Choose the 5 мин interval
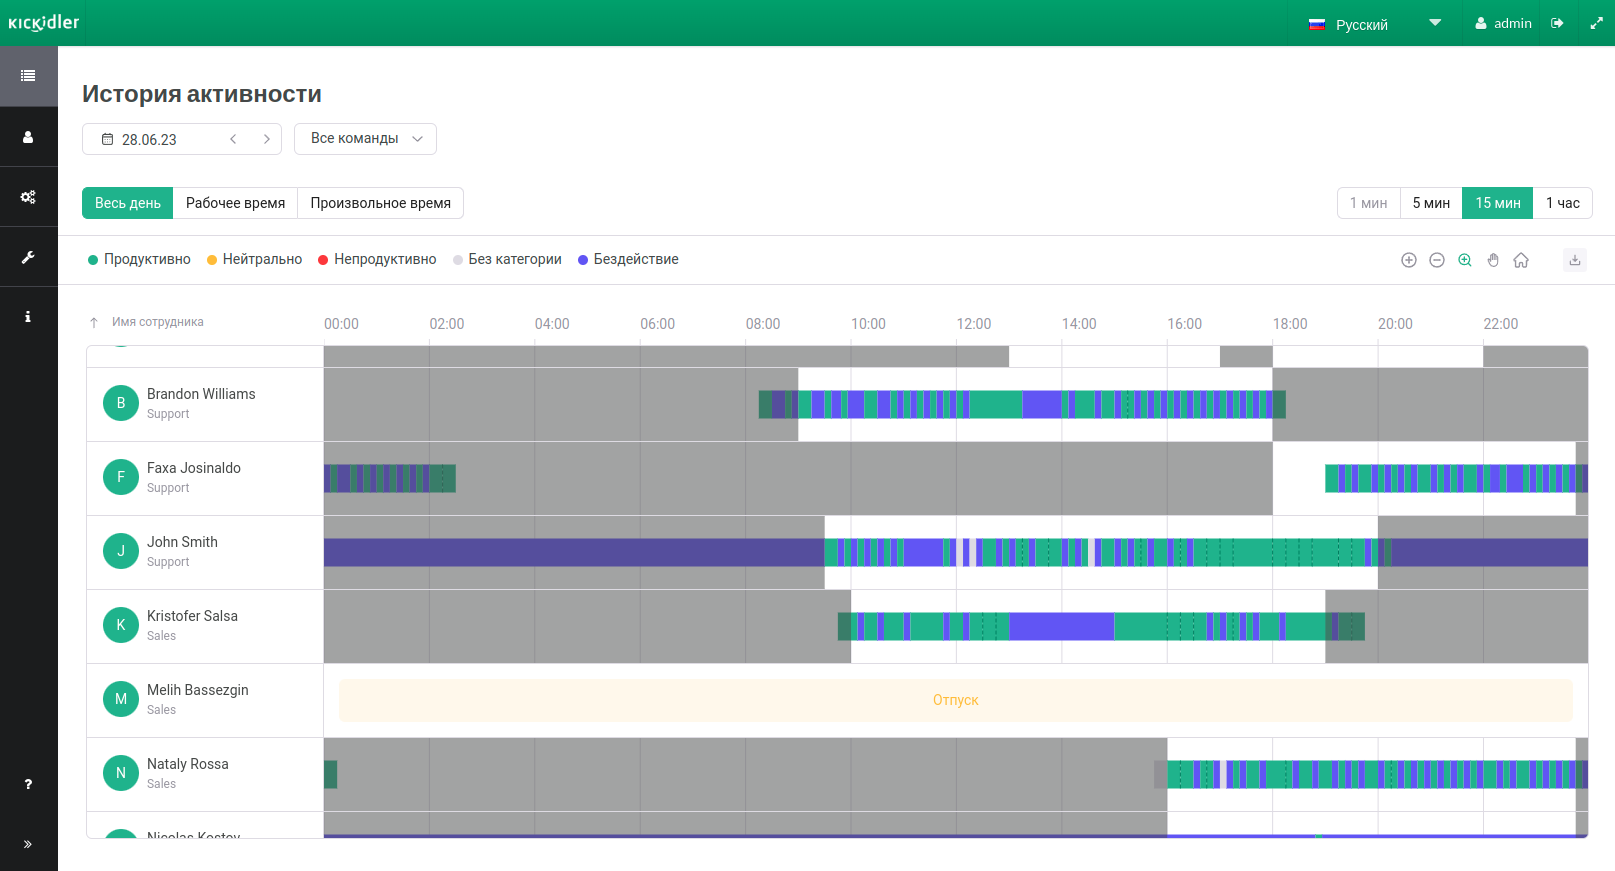 coord(1431,203)
